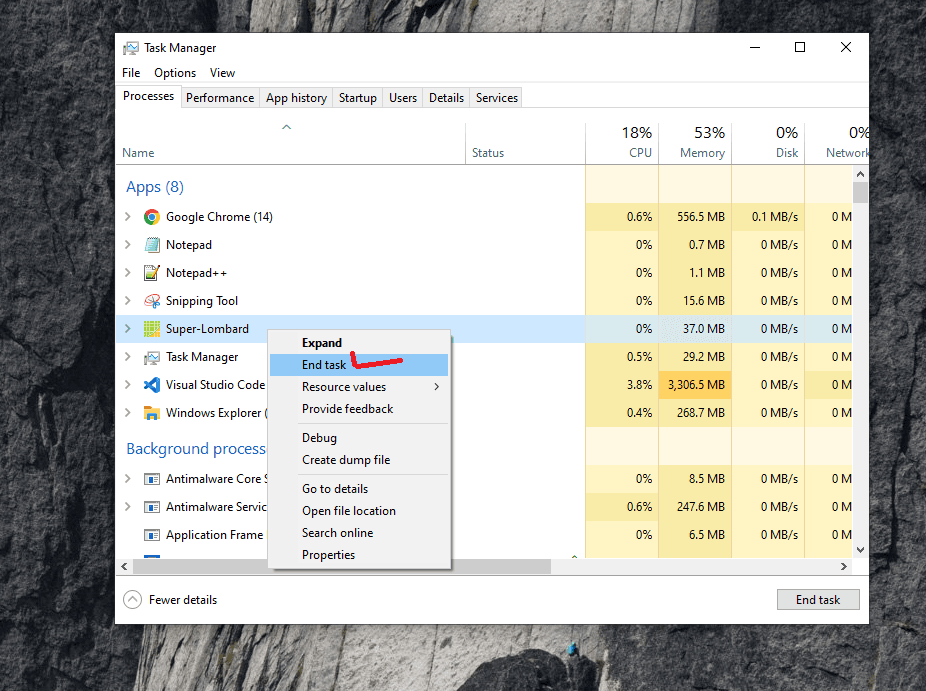Expand the Windows Explorer process row
The width and height of the screenshot is (926, 691).
(128, 412)
